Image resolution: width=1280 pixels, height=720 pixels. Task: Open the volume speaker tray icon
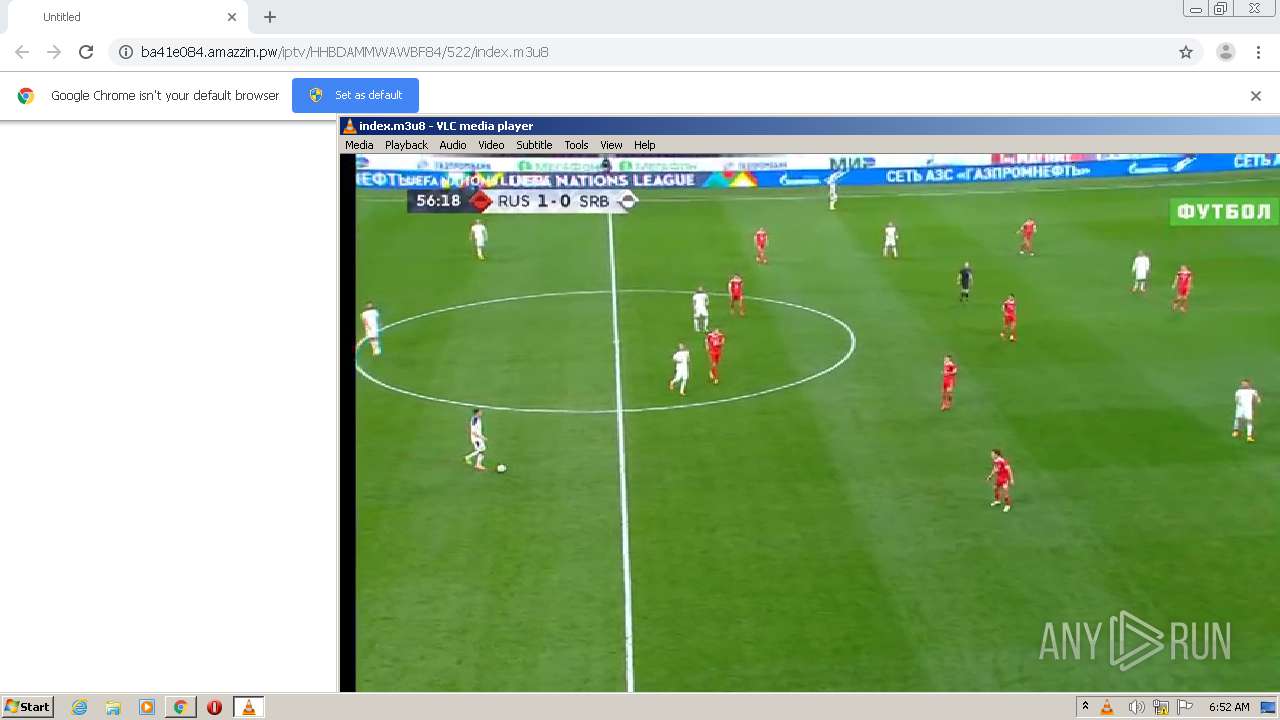click(1136, 707)
